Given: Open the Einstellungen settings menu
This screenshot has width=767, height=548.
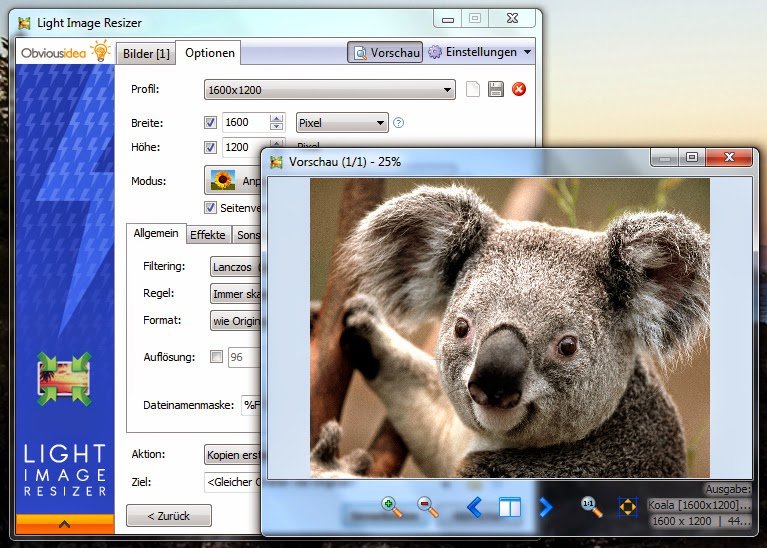Looking at the screenshot, I should point(479,52).
